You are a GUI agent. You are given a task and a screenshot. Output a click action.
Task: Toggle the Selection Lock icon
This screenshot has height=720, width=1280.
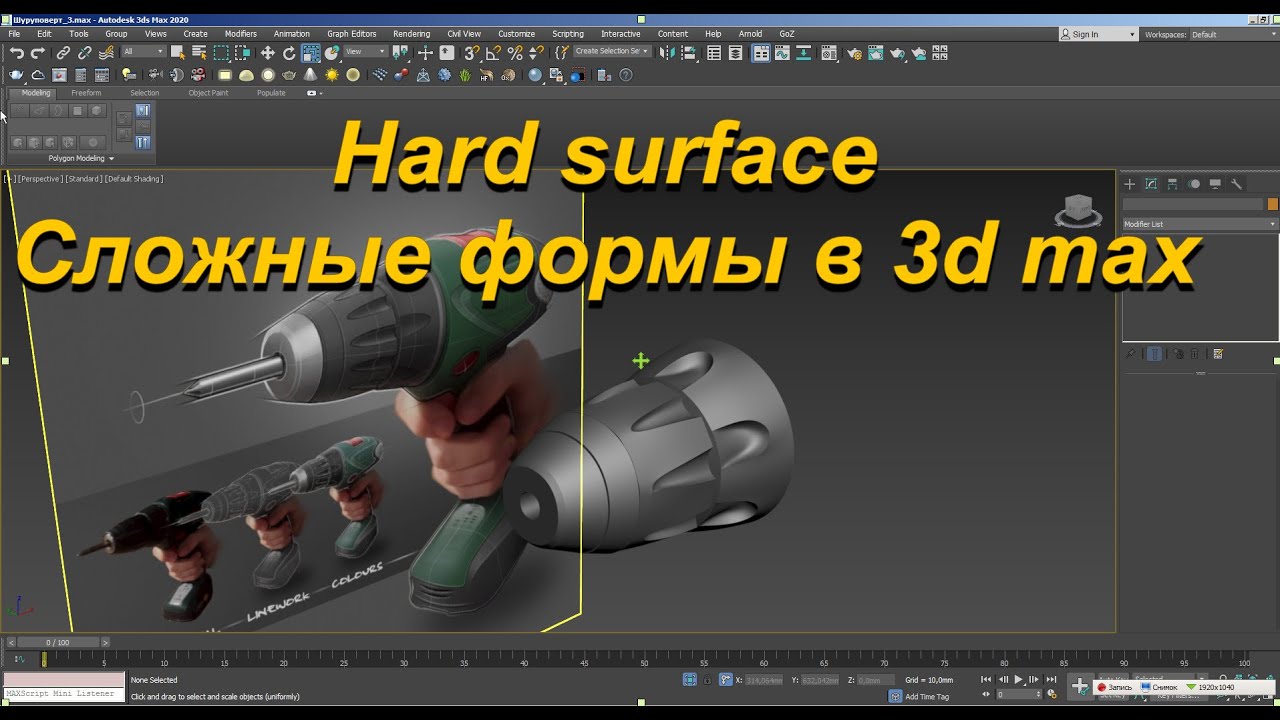707,679
